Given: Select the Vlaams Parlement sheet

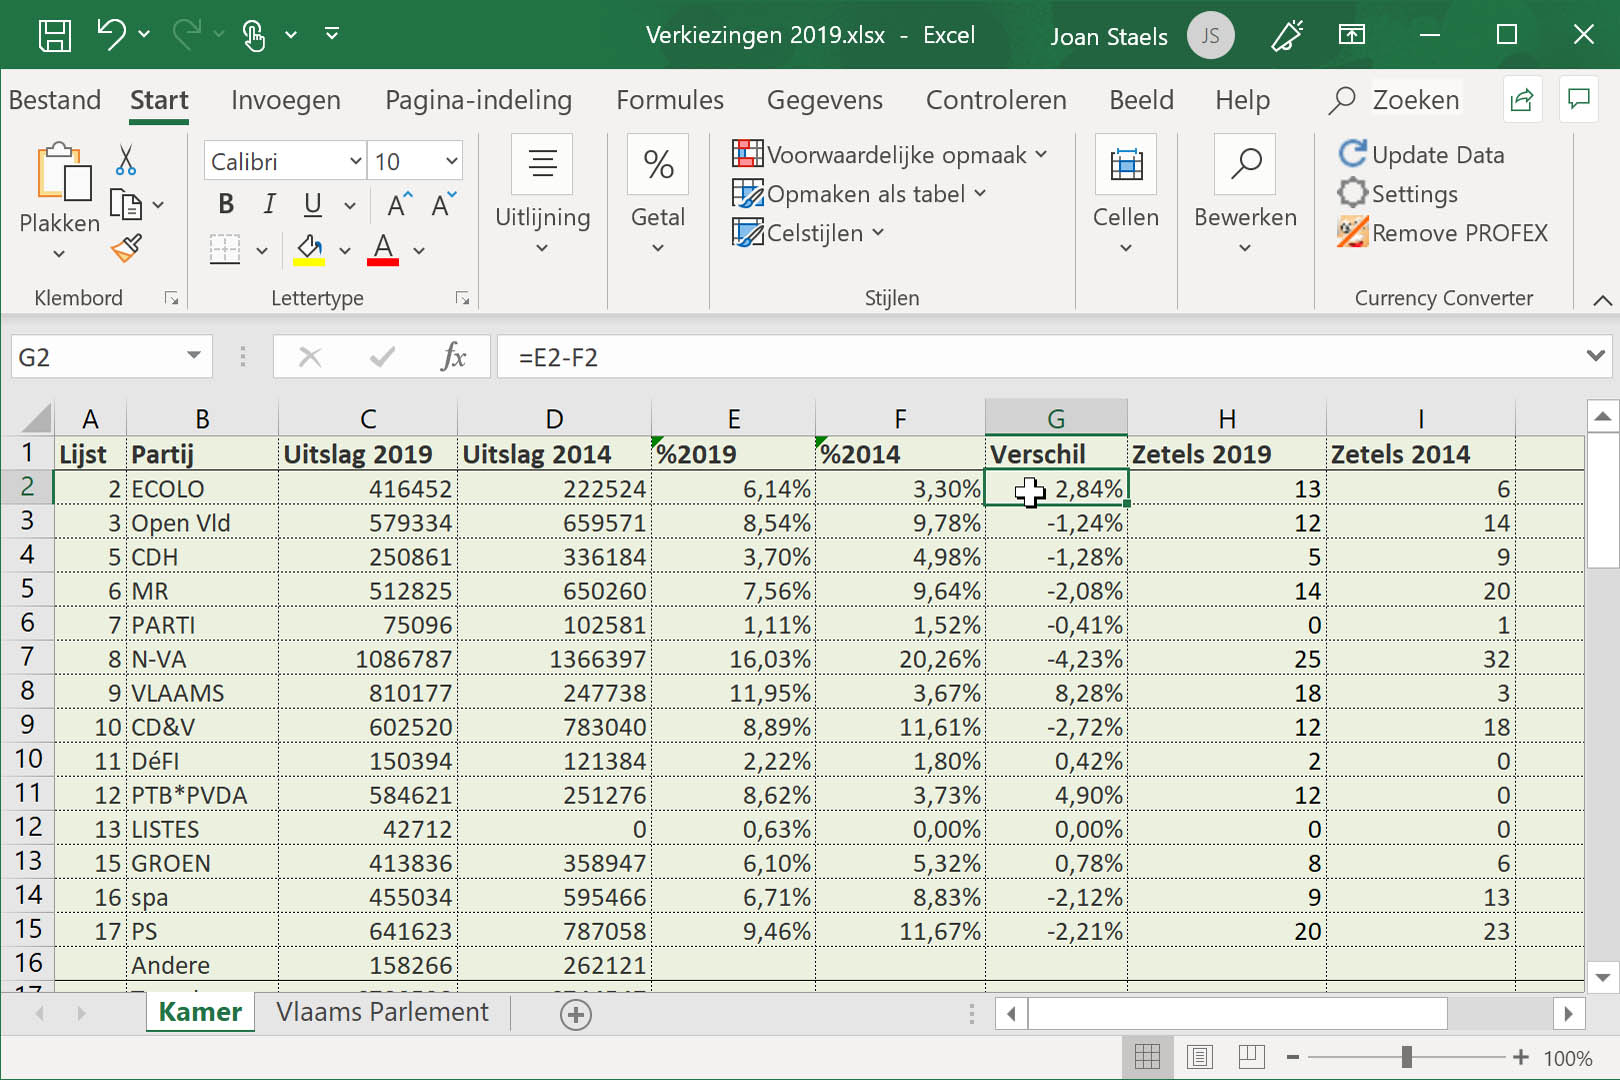Looking at the screenshot, I should [382, 1012].
